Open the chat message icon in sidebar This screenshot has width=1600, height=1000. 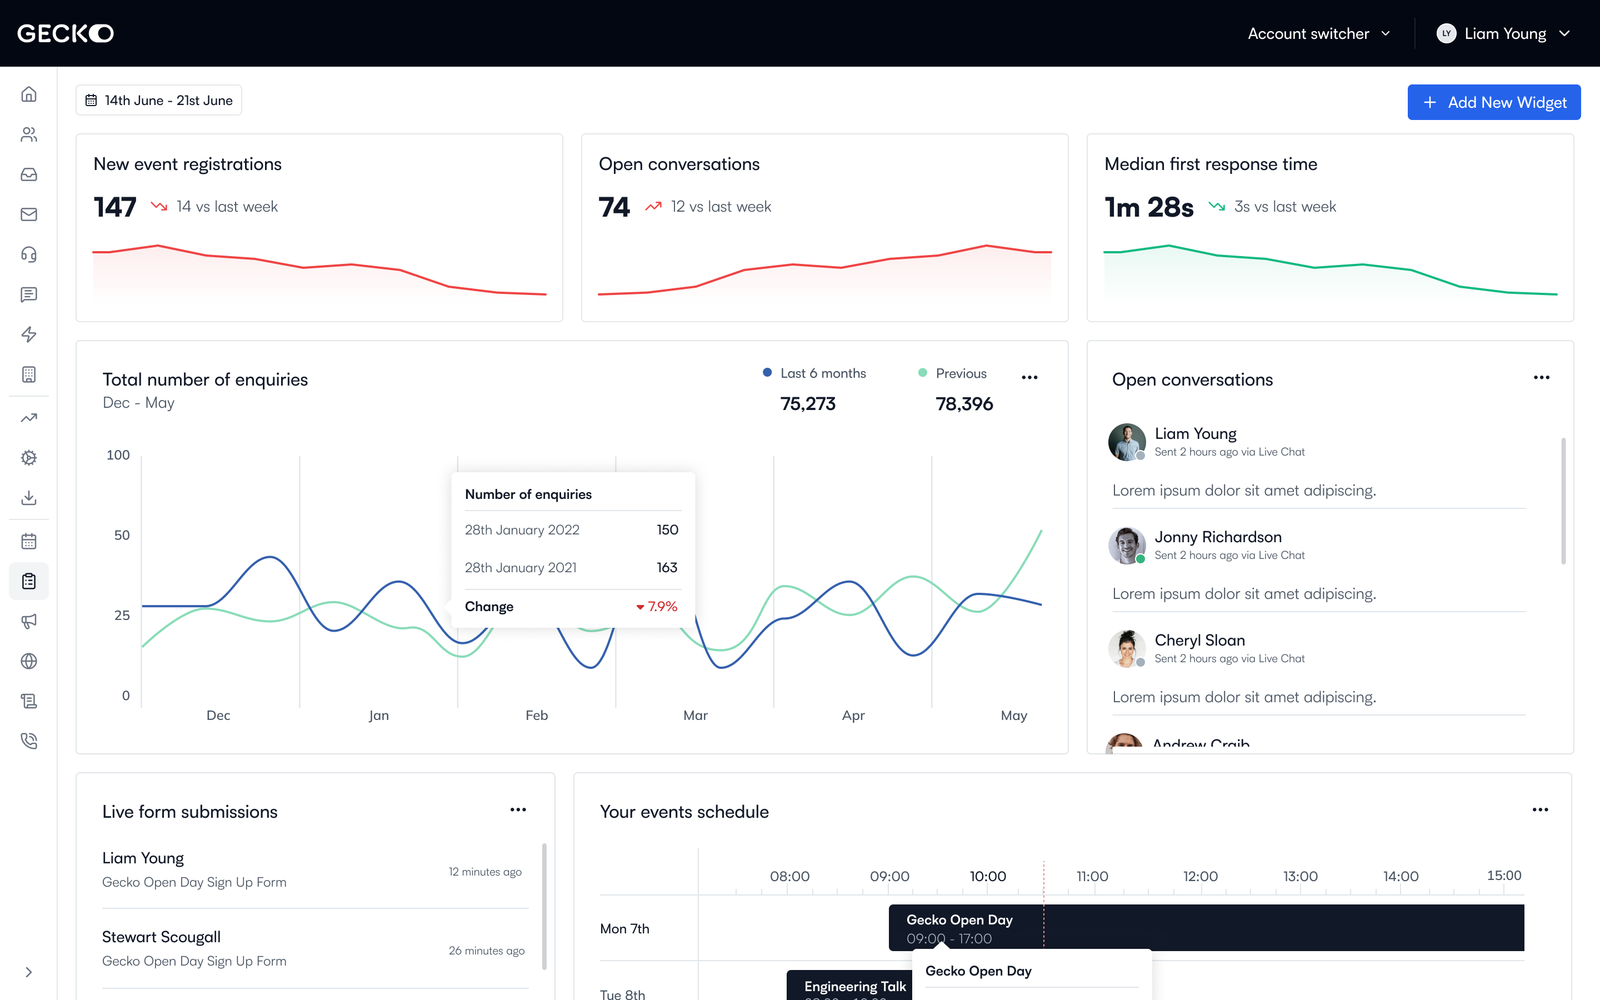tap(29, 294)
